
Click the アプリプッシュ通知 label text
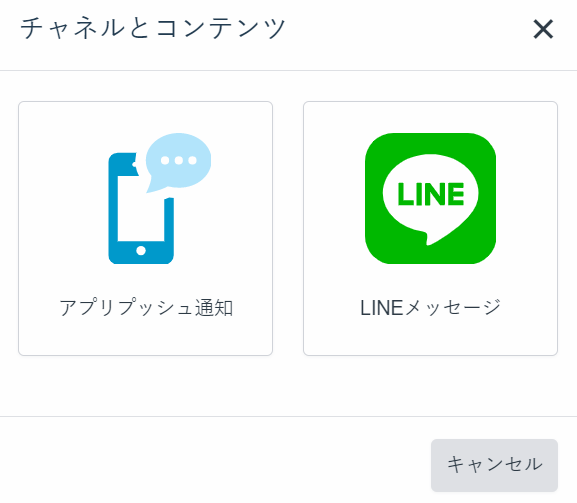(x=146, y=308)
